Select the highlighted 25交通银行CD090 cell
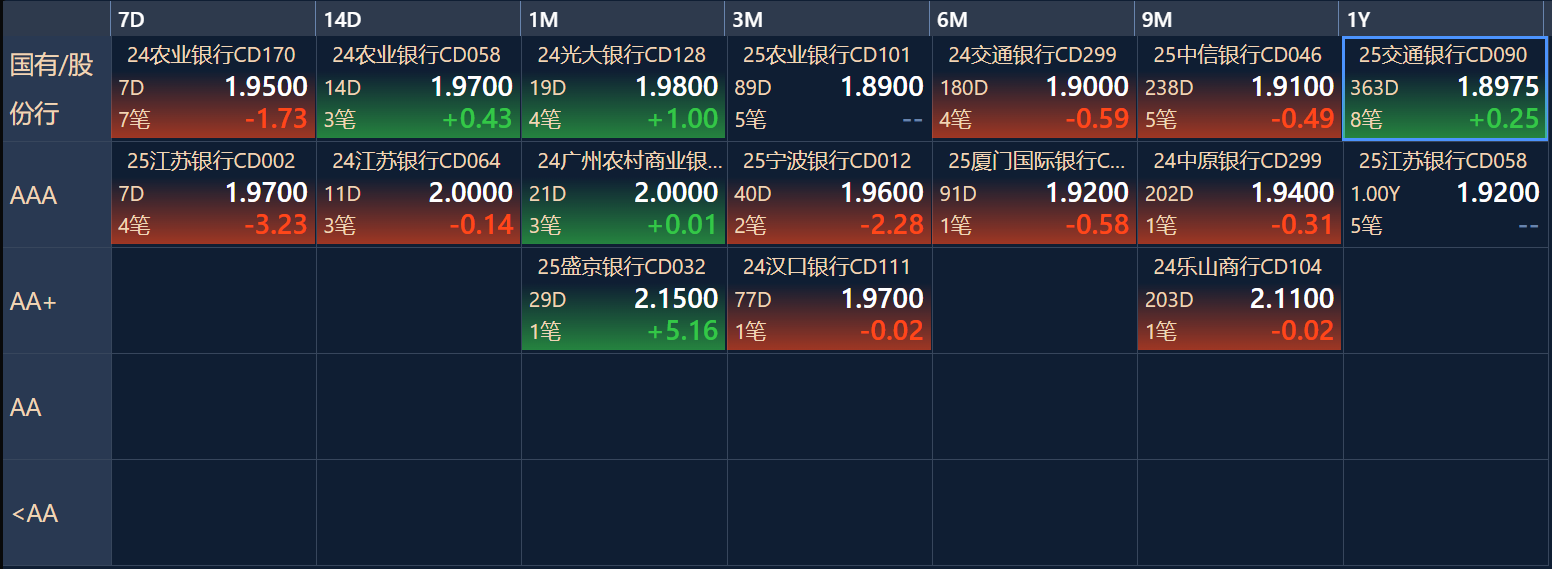The image size is (1552, 569). [1445, 88]
